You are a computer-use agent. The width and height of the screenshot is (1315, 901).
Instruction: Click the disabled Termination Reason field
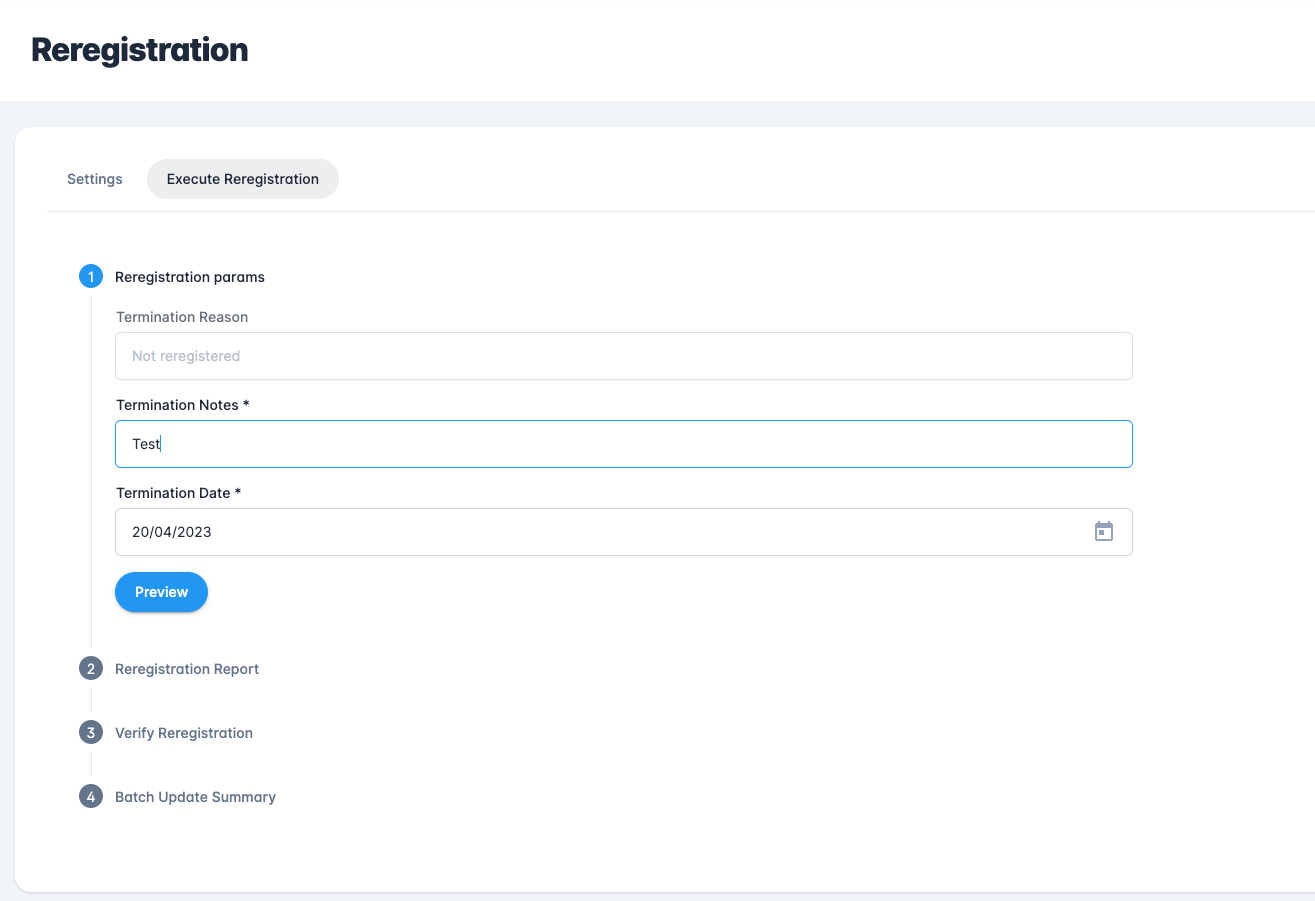point(623,356)
